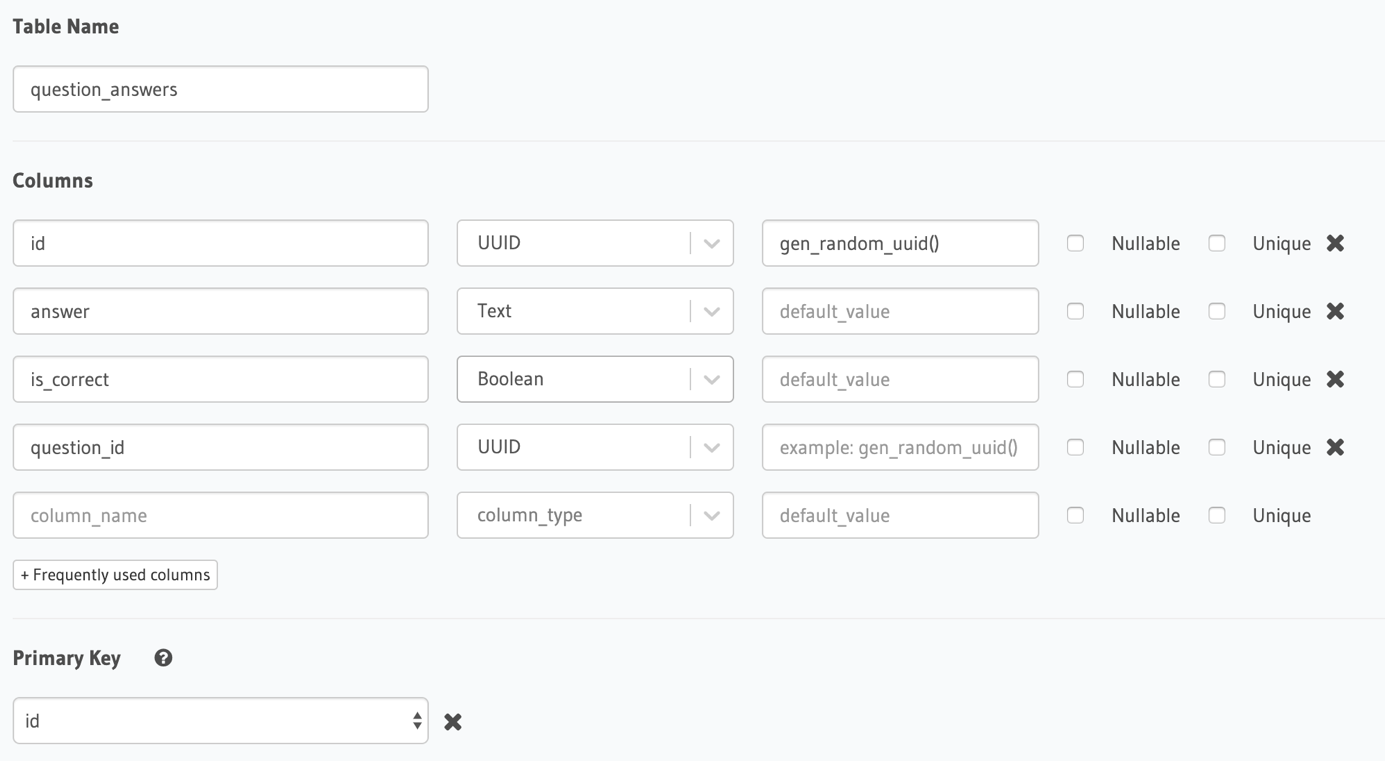Set default value for the is_correct column

900,379
